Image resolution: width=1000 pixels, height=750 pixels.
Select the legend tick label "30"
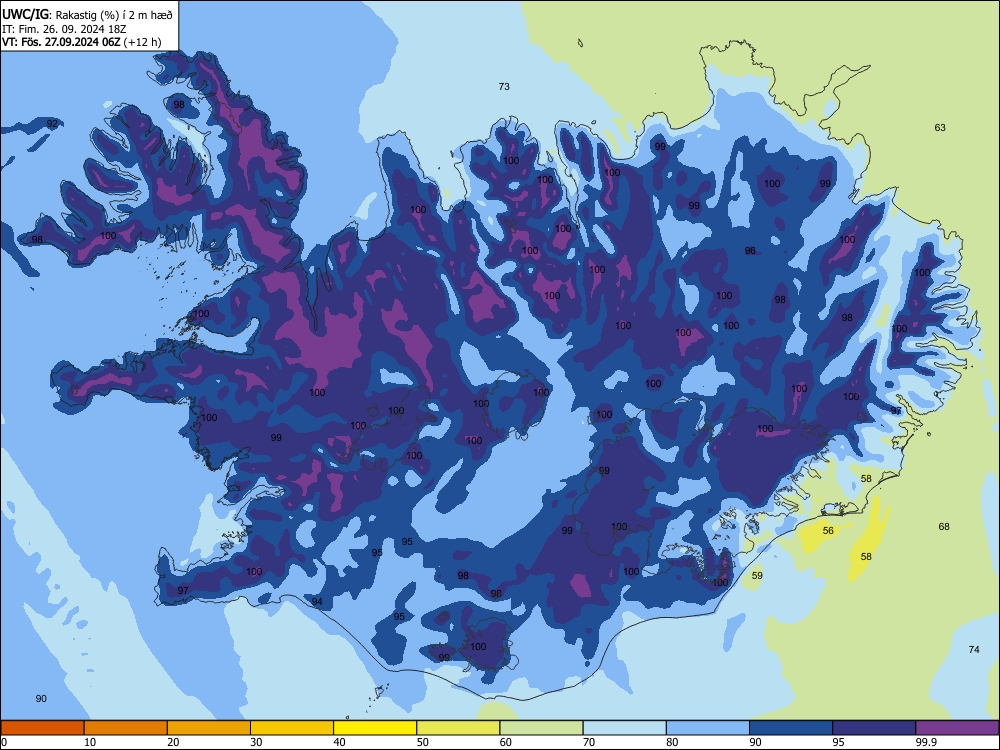[256, 742]
